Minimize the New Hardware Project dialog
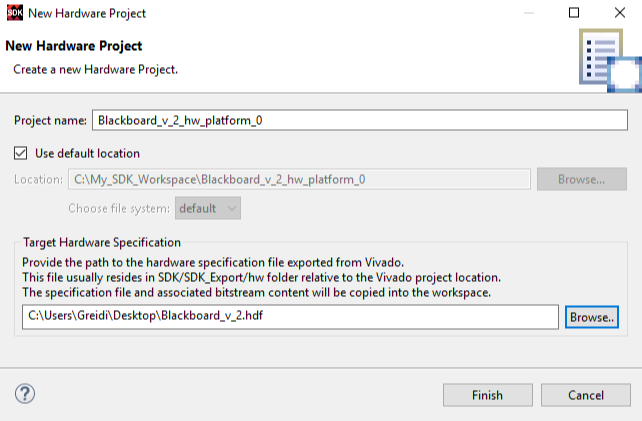Viewport: 642px width, 421px height. [527, 13]
